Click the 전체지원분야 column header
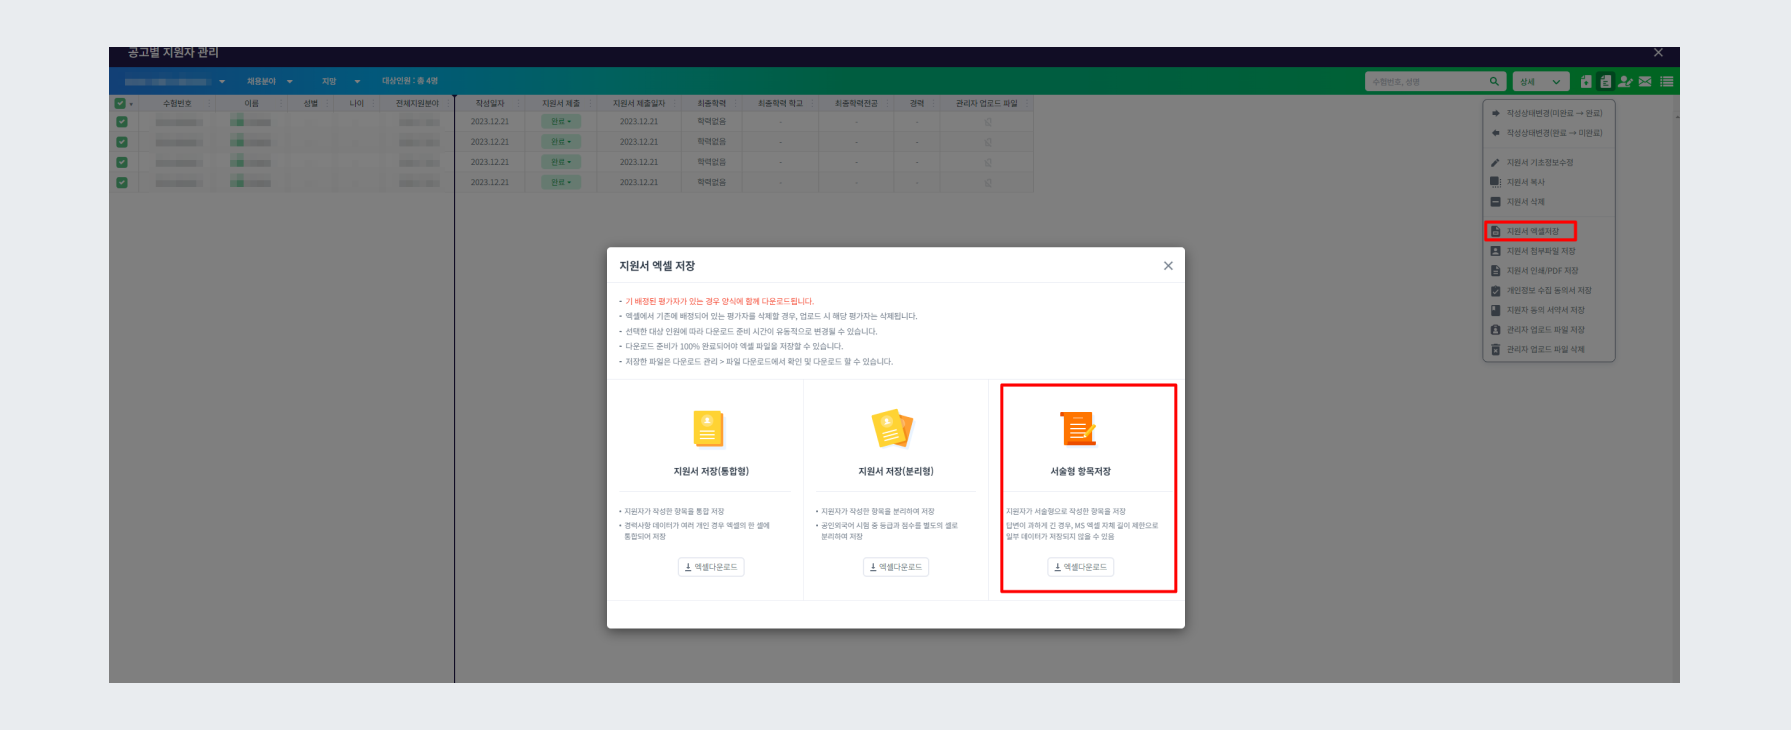The image size is (1791, 730). coord(417,103)
